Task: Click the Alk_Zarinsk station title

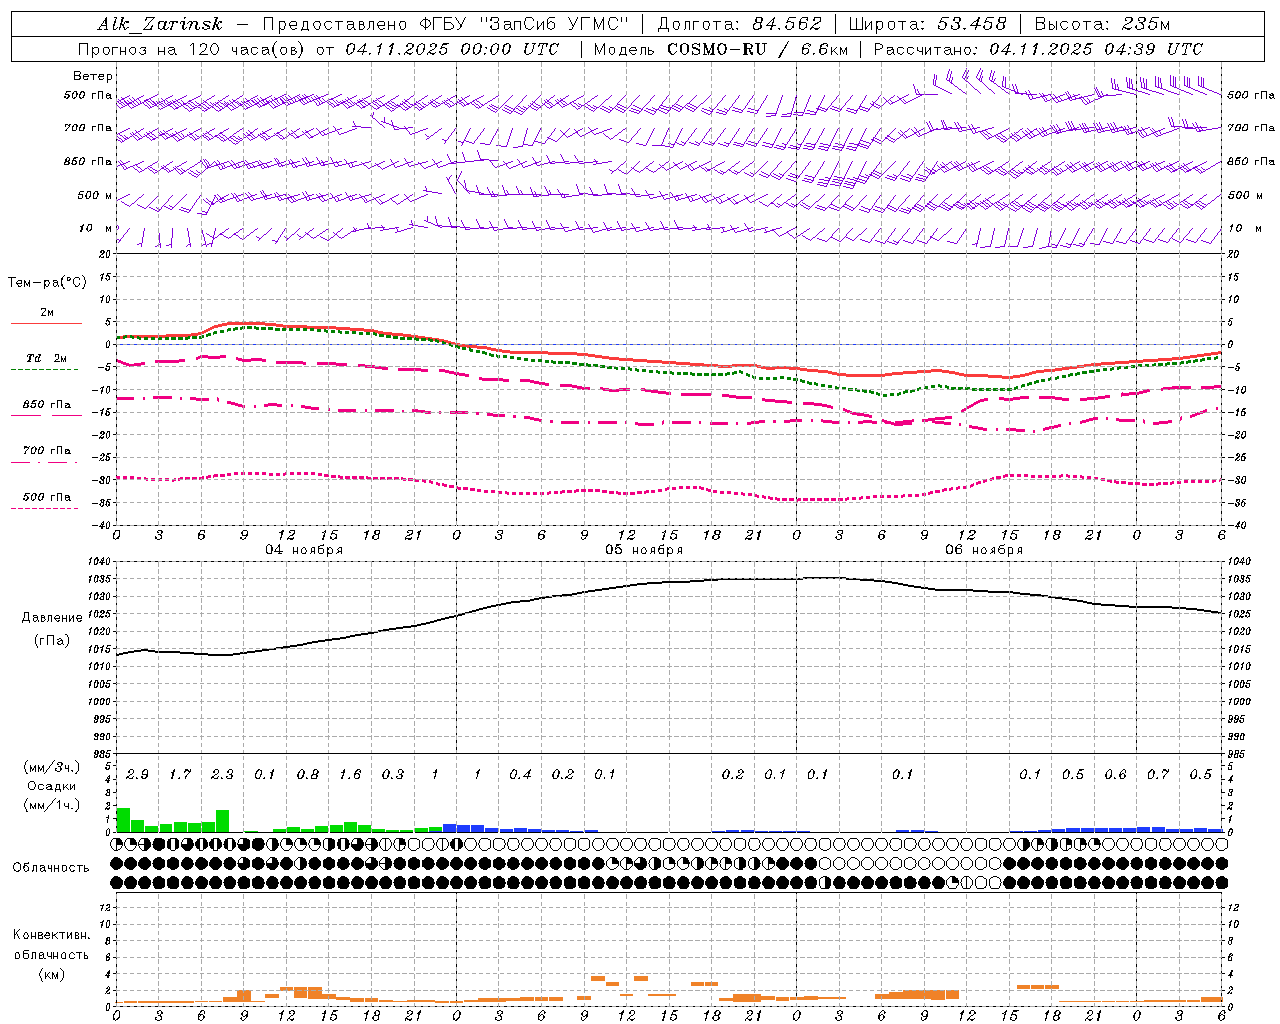Action: coord(160,24)
